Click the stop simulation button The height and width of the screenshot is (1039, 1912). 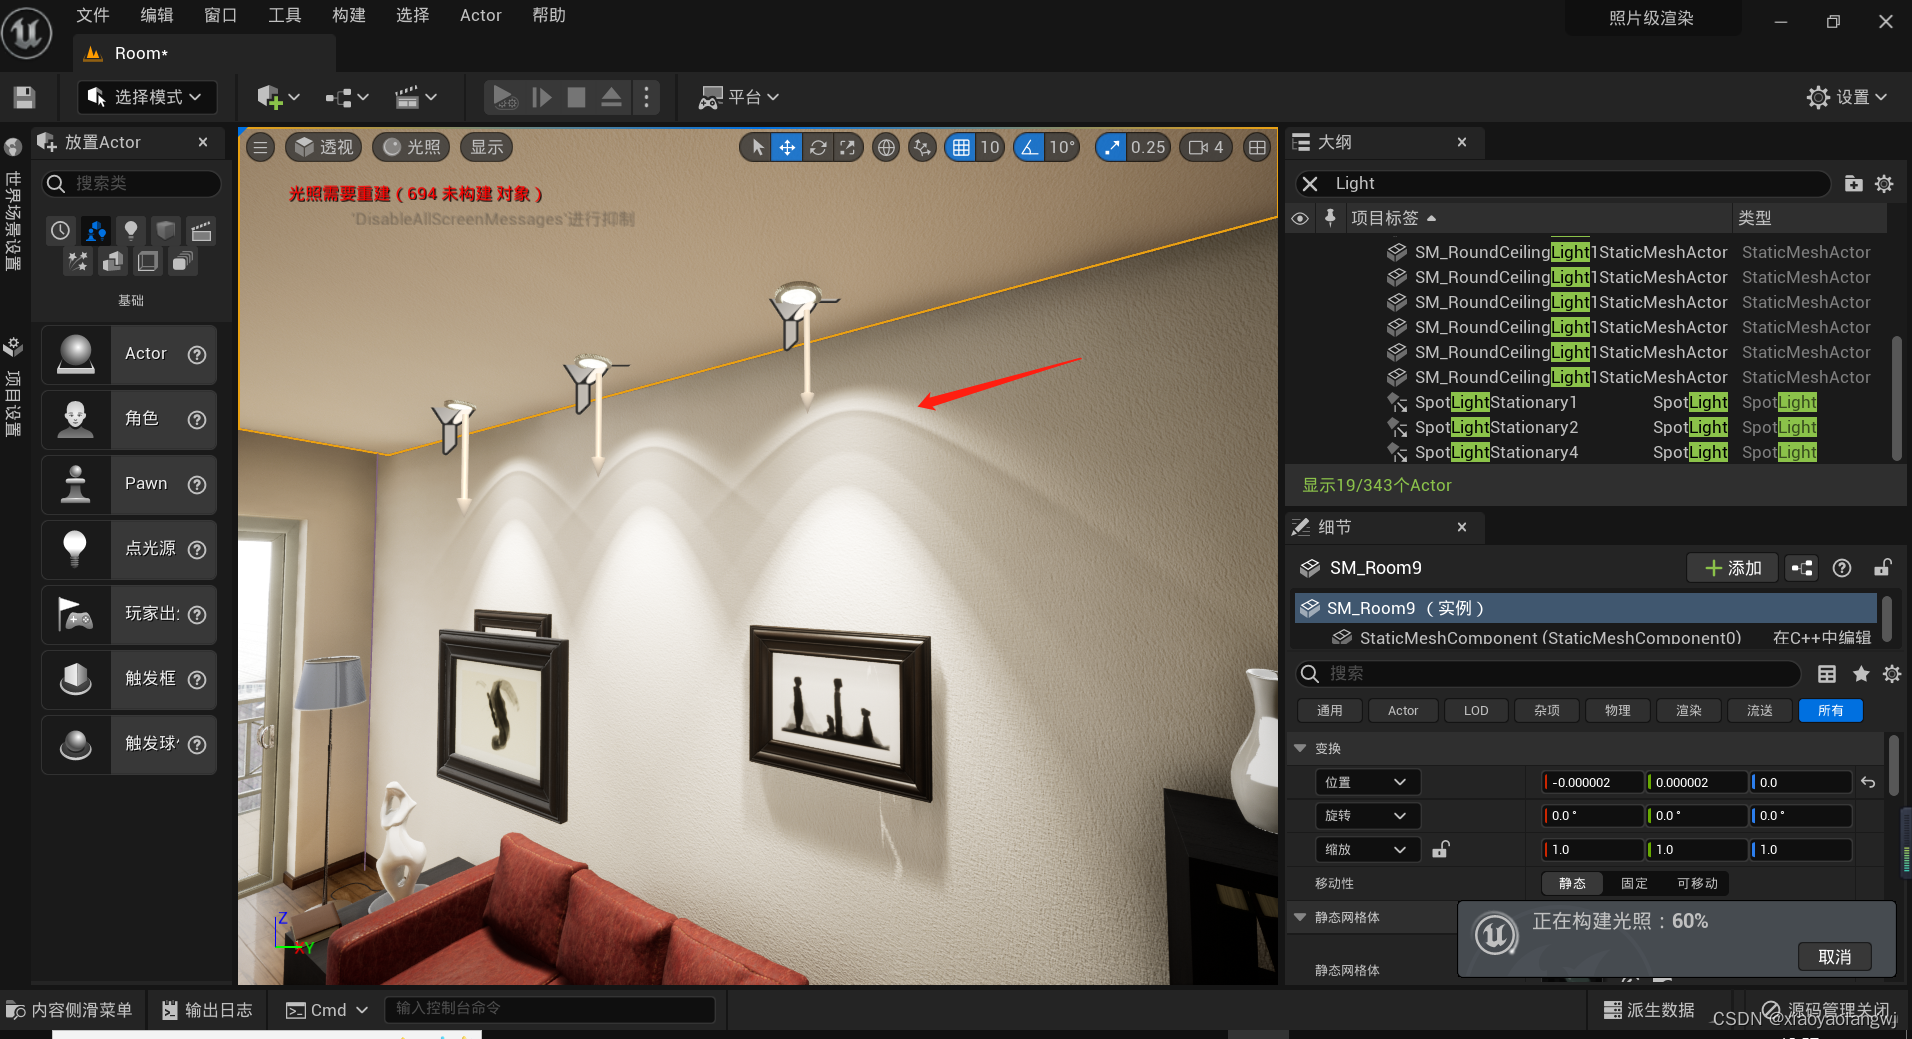tap(576, 97)
